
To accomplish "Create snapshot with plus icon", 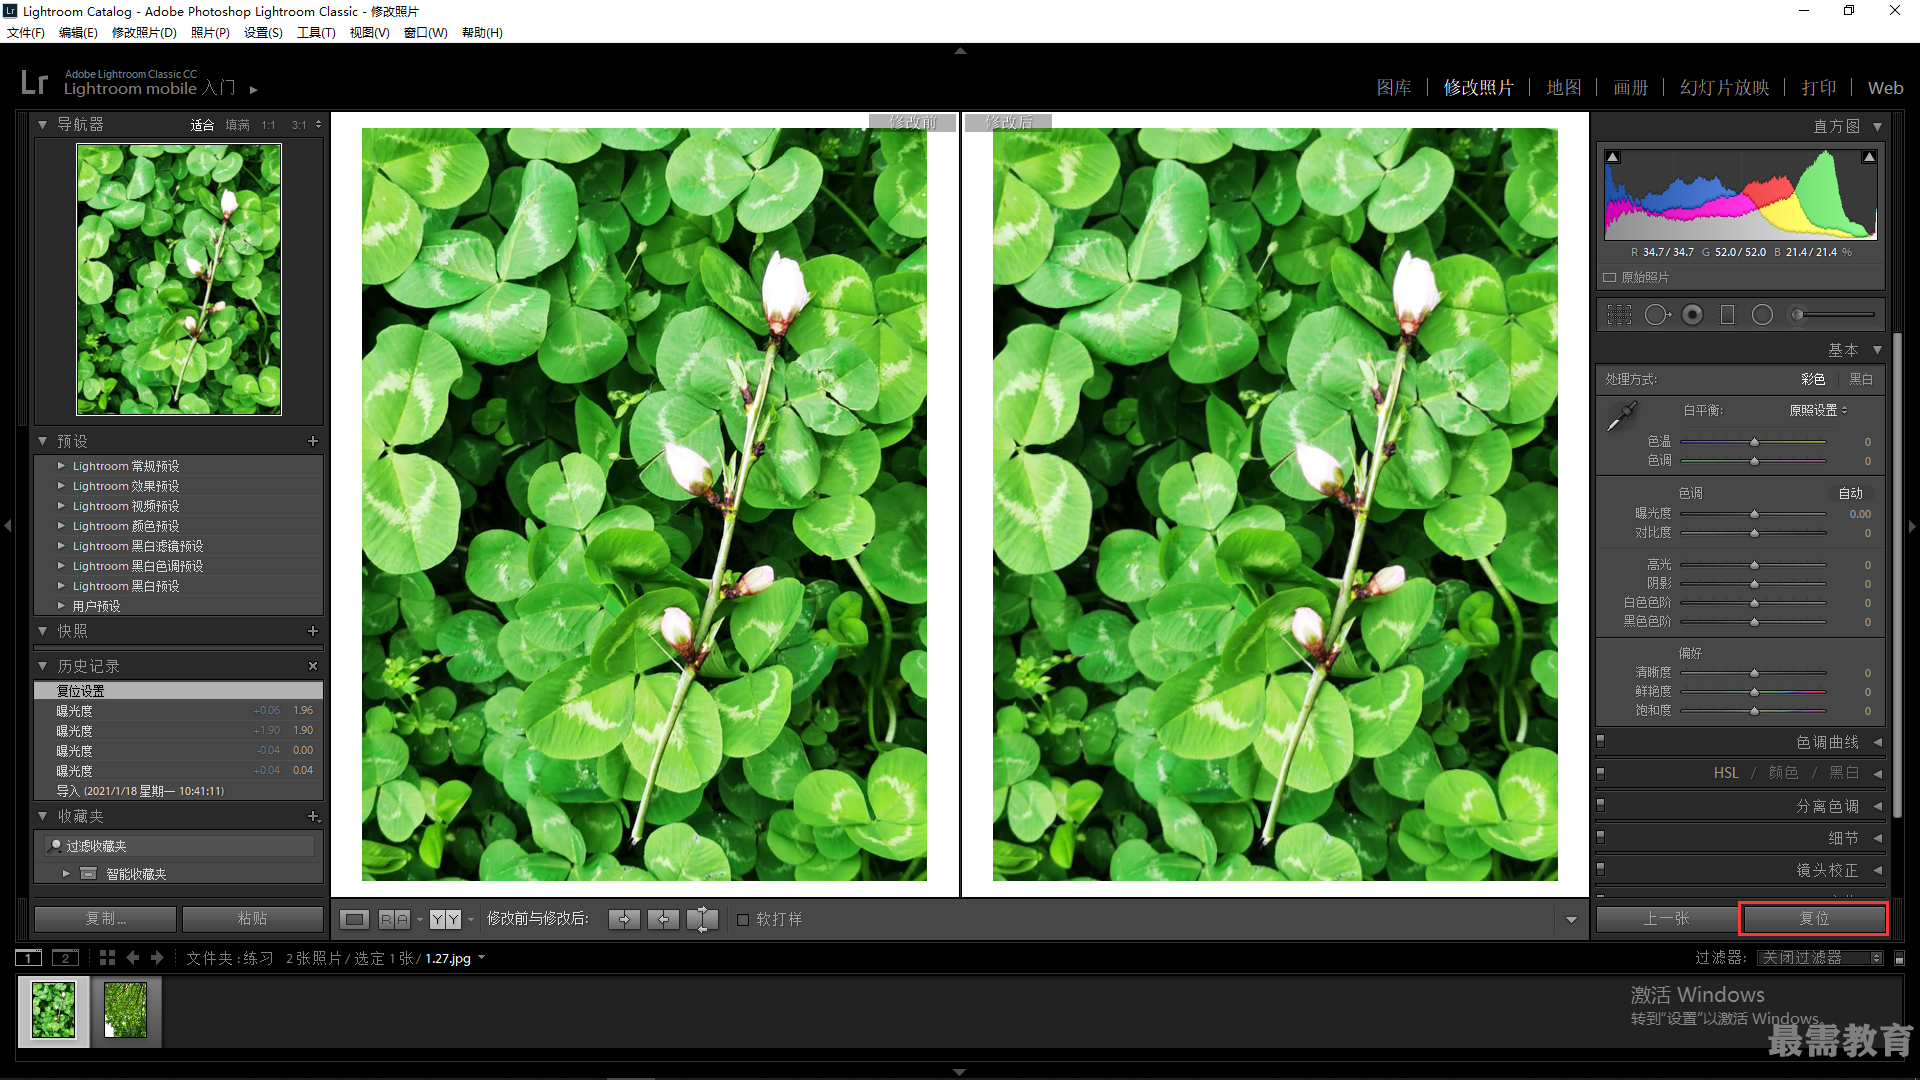I will pyautogui.click(x=313, y=631).
